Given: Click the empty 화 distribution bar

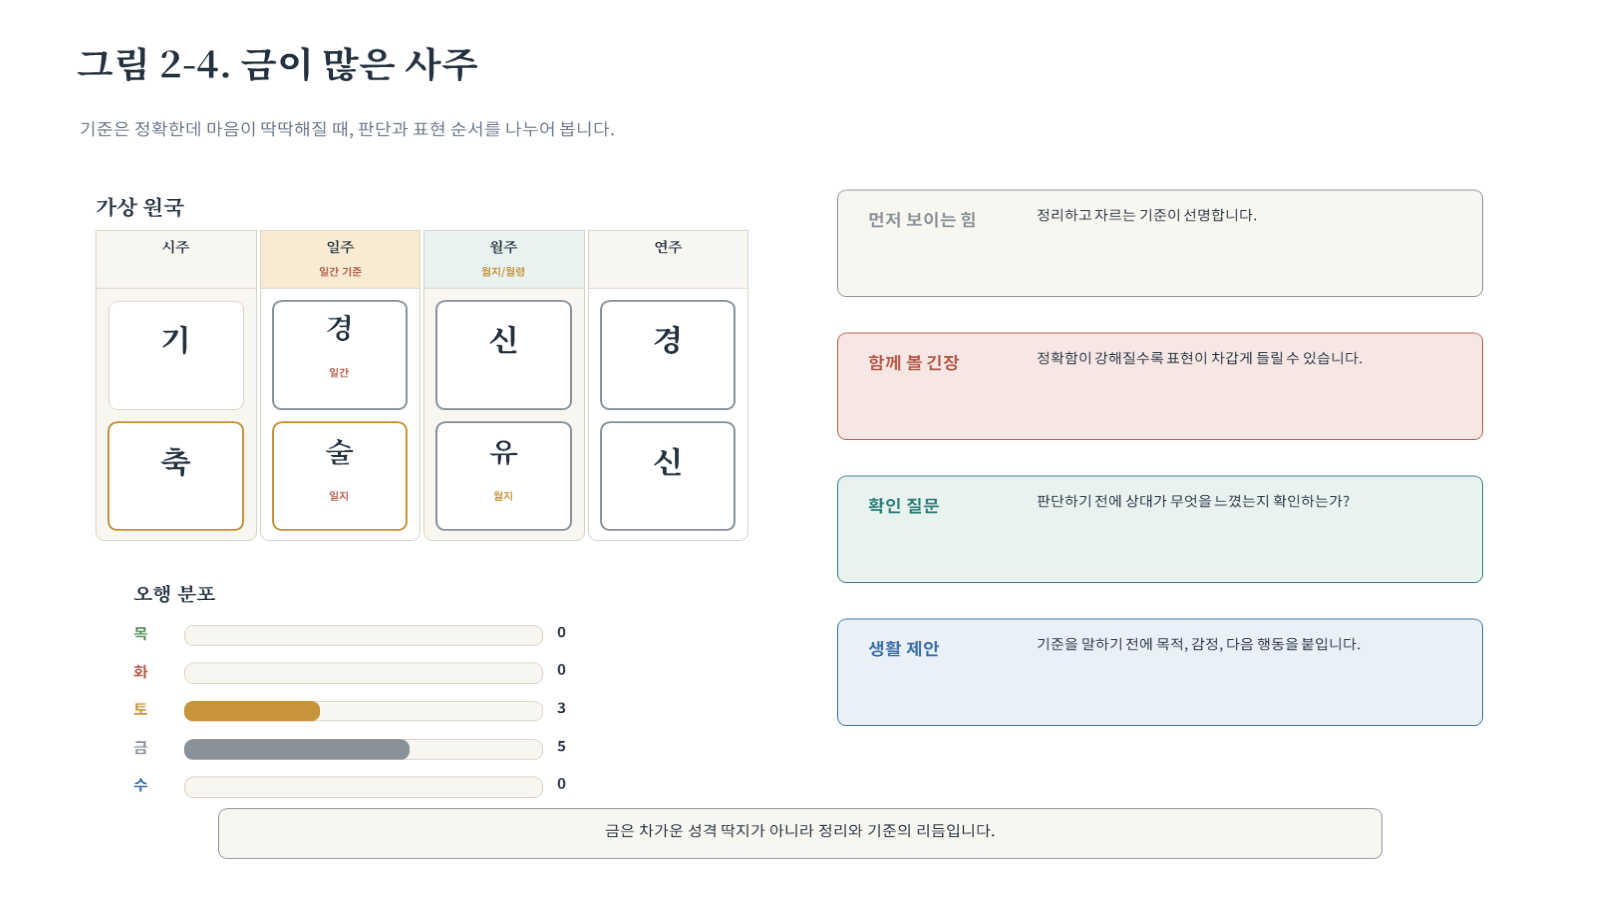Looking at the screenshot, I should (363, 673).
